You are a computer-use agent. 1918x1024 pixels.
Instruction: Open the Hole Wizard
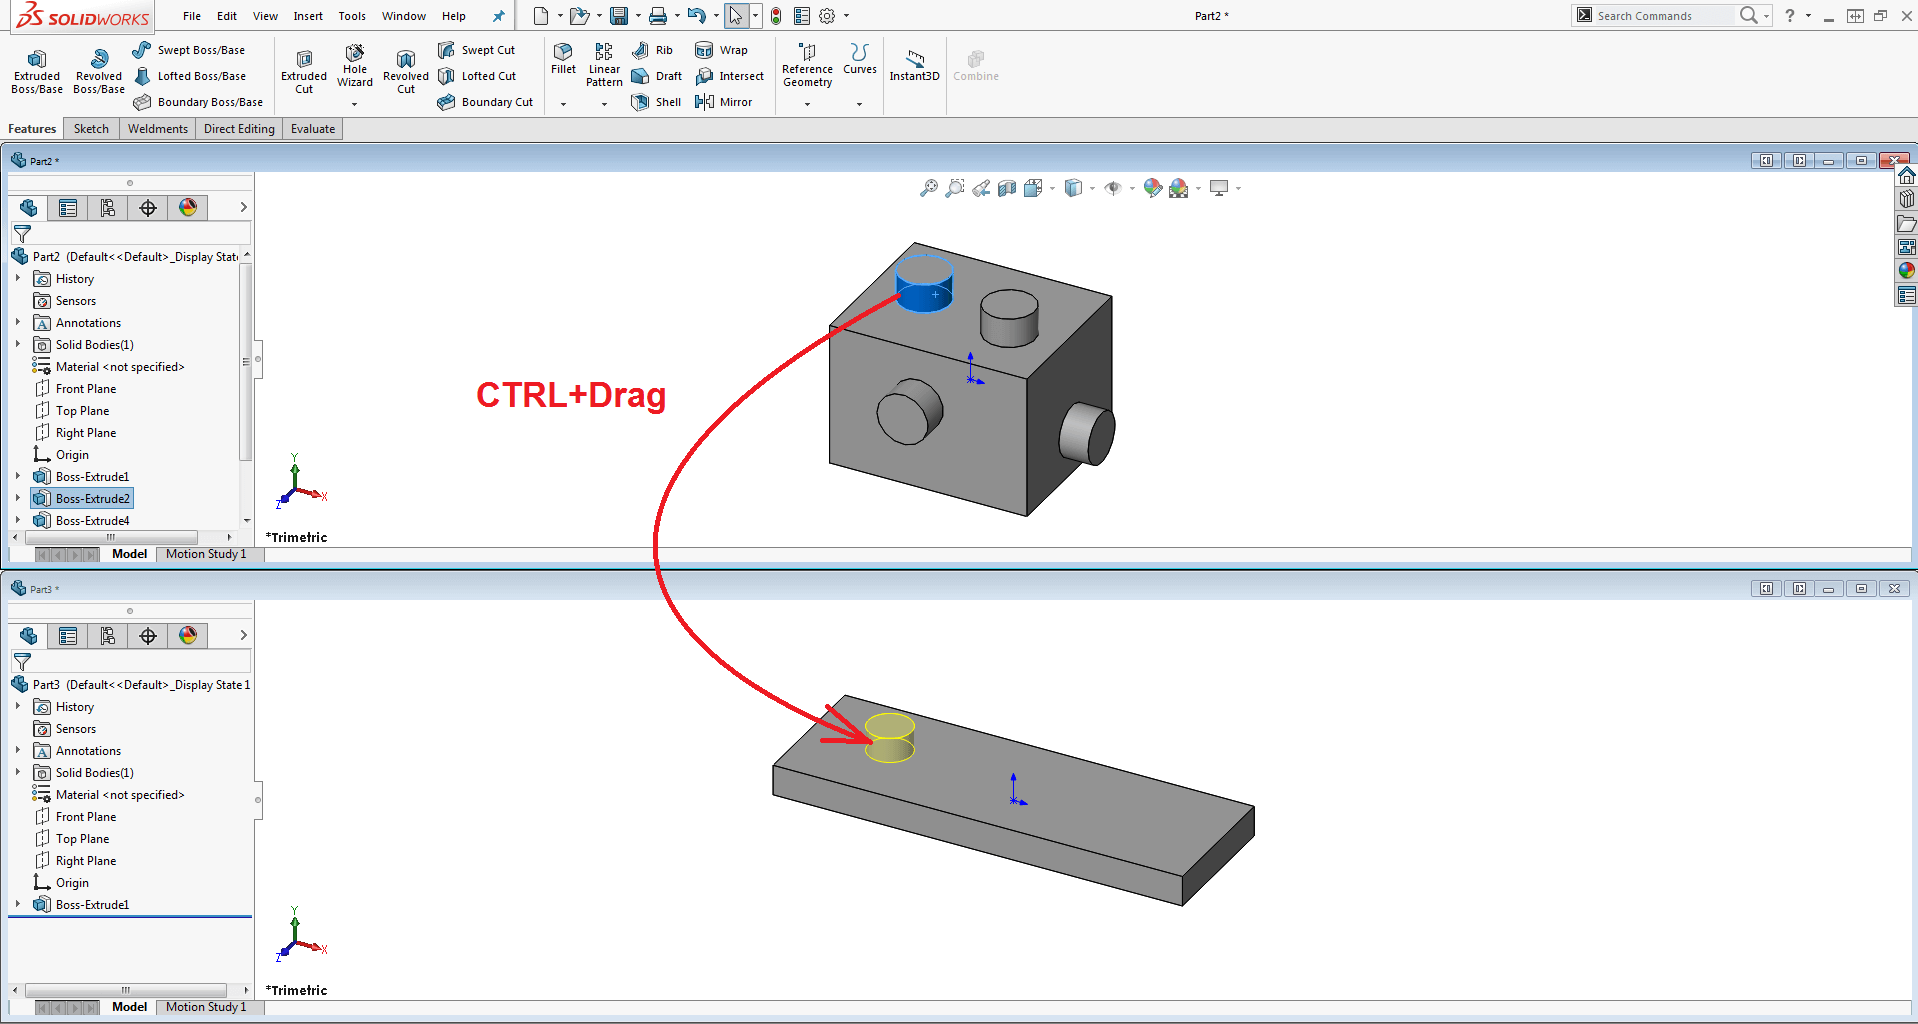[355, 69]
